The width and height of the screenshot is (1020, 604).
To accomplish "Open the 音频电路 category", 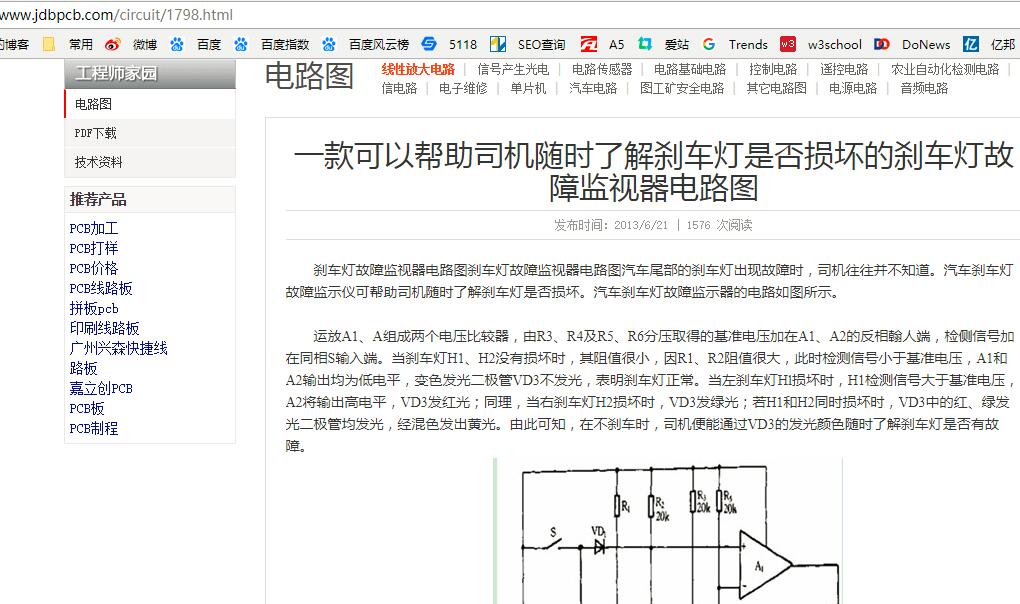I will [x=924, y=88].
